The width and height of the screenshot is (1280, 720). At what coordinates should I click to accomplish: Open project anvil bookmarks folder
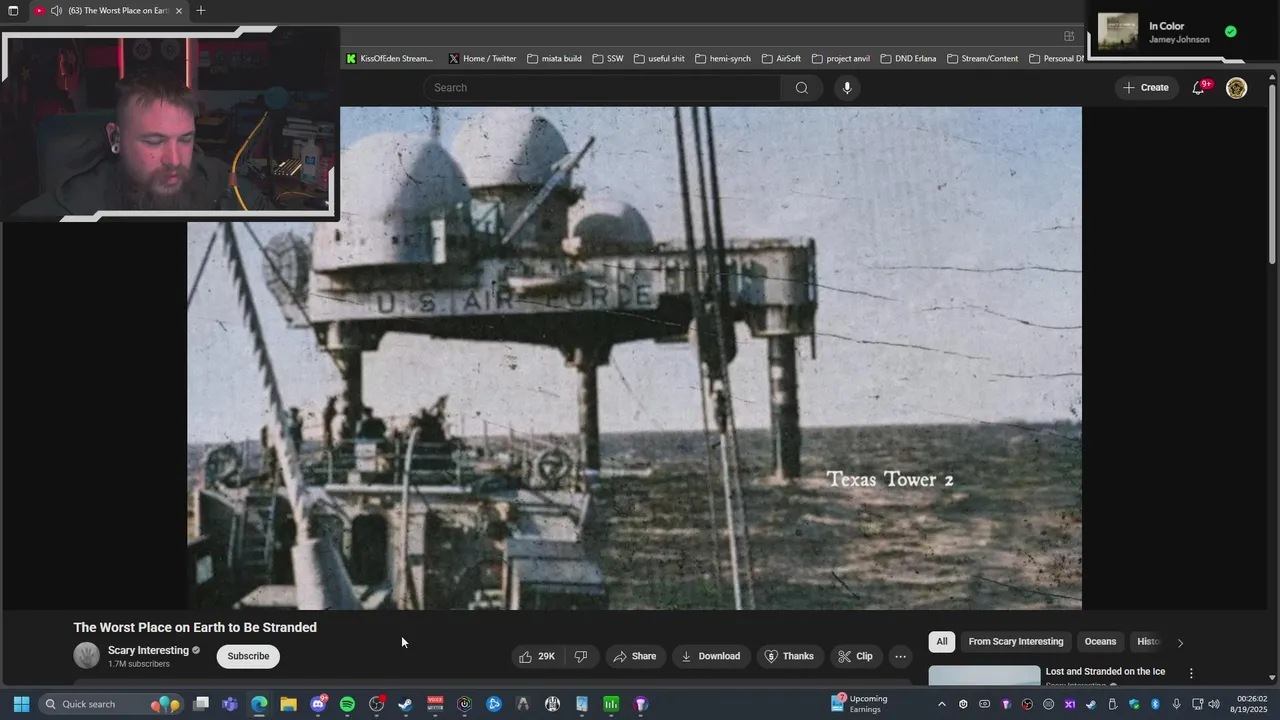(x=840, y=59)
